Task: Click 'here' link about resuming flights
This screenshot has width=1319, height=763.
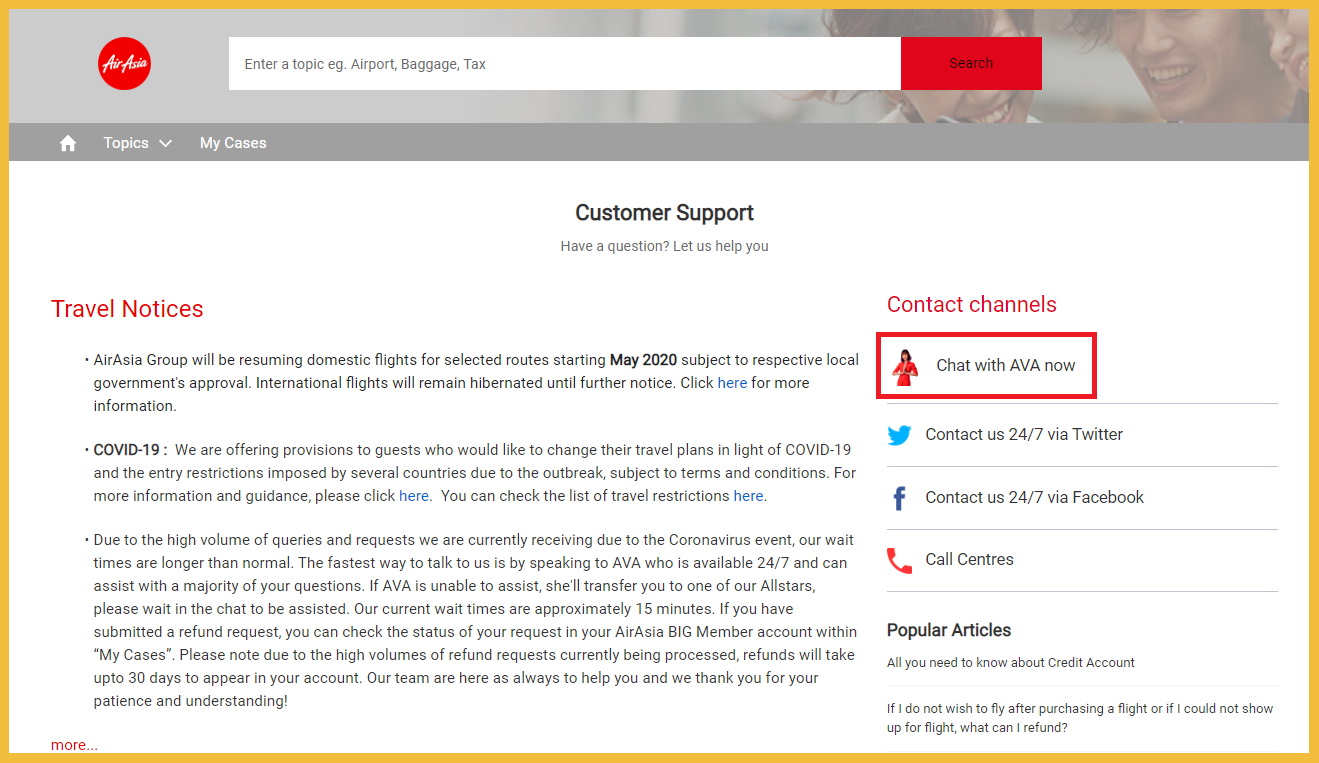Action: click(732, 383)
